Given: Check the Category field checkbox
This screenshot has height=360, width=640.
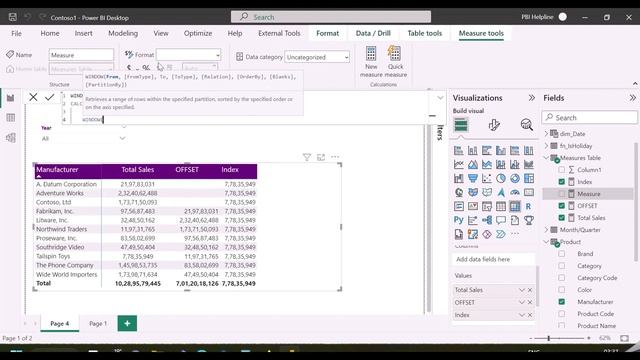Looking at the screenshot, I should click(x=562, y=266).
